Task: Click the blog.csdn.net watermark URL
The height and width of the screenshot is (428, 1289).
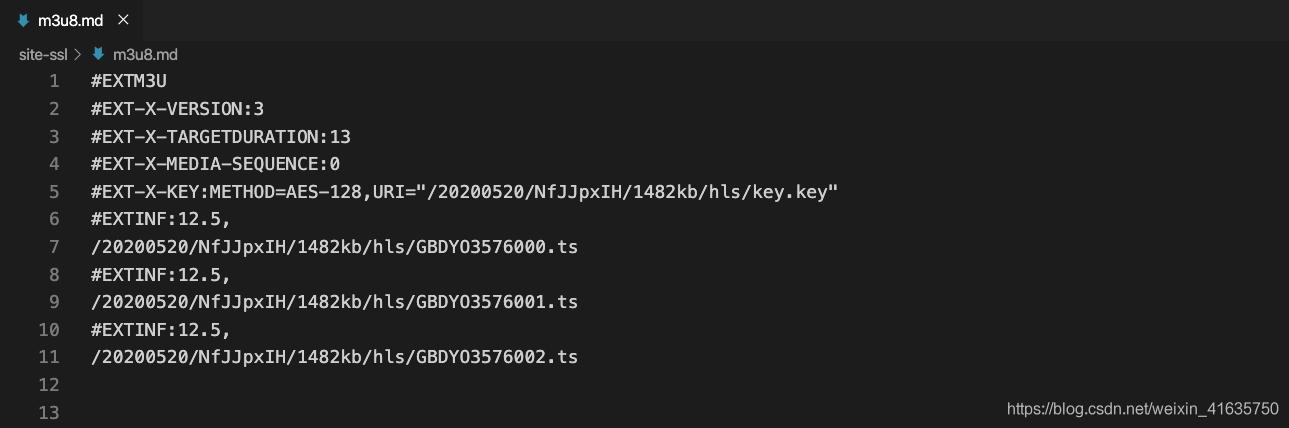Action: (1142, 409)
